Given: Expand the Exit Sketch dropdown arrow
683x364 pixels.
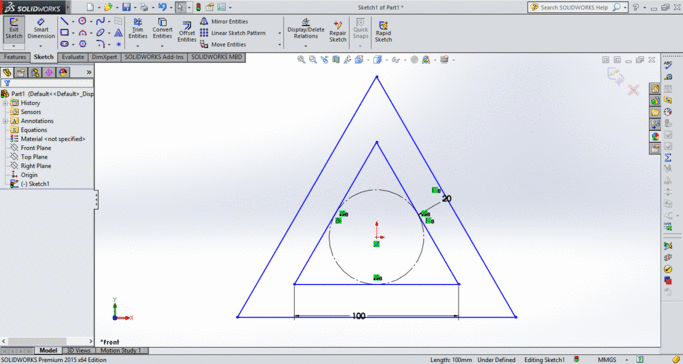Looking at the screenshot, I should pos(14,46).
